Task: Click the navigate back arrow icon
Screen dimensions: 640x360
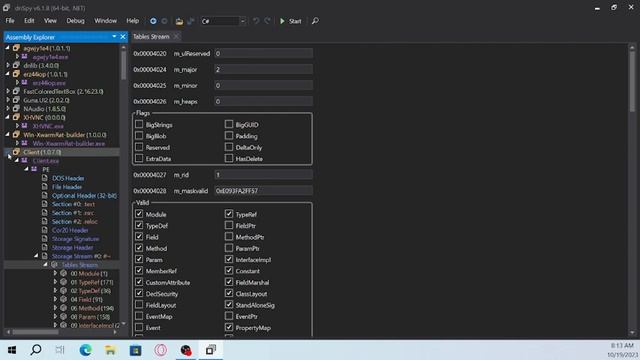Action: coord(153,21)
